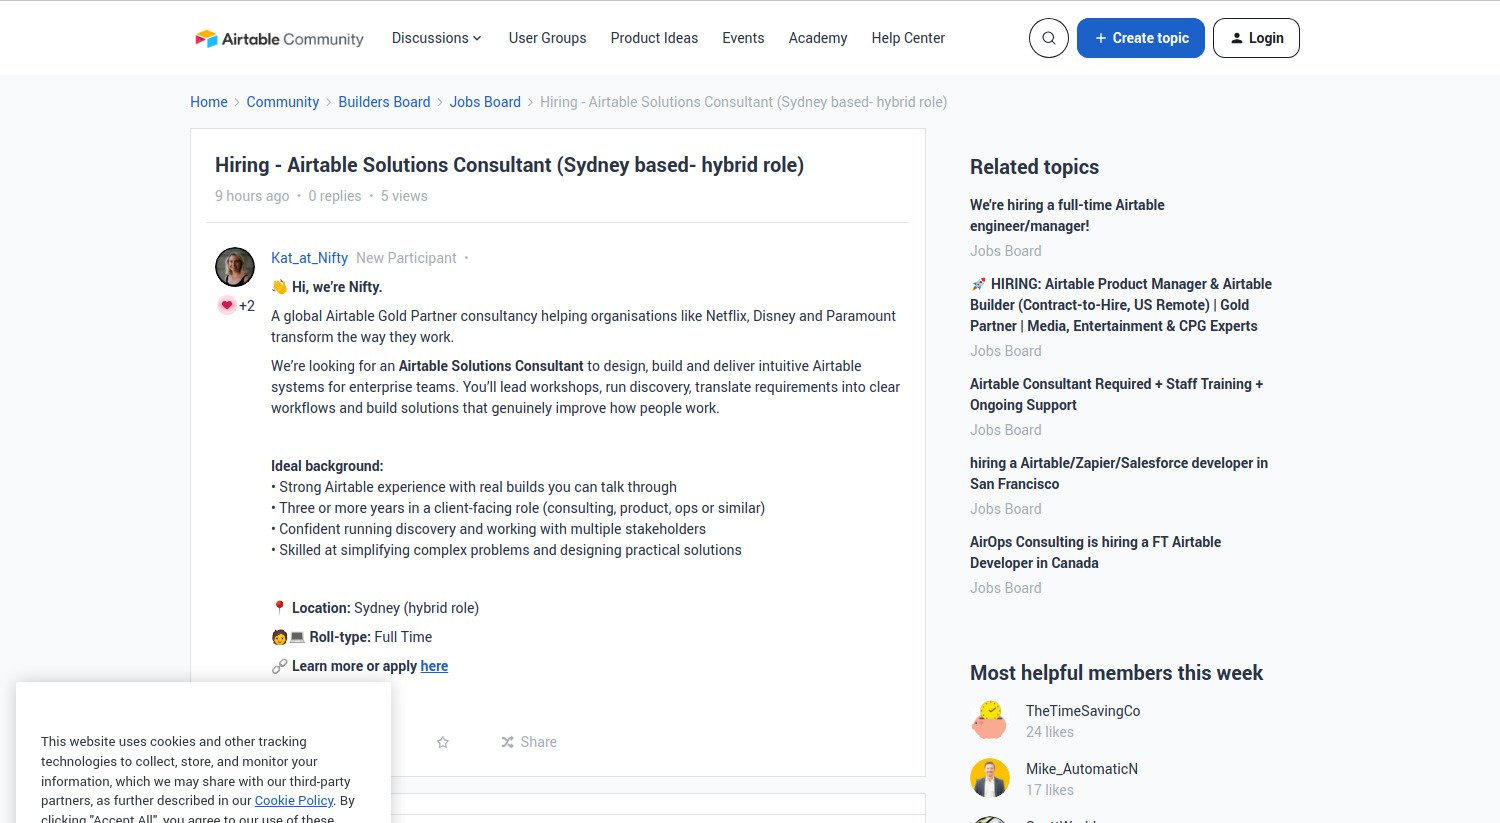
Task: Click the Airtable Community logo
Action: pyautogui.click(x=278, y=38)
